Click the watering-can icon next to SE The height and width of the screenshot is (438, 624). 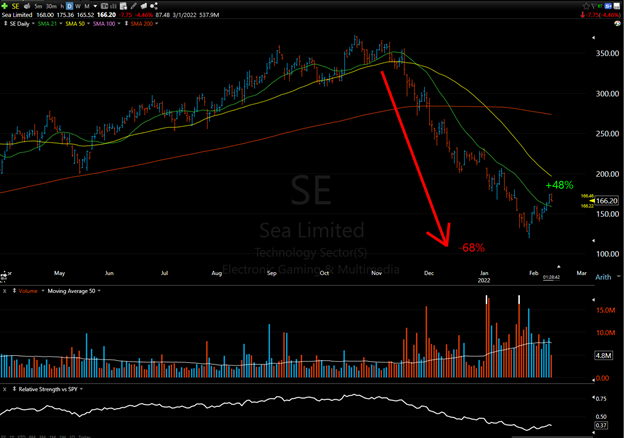(27, 6)
